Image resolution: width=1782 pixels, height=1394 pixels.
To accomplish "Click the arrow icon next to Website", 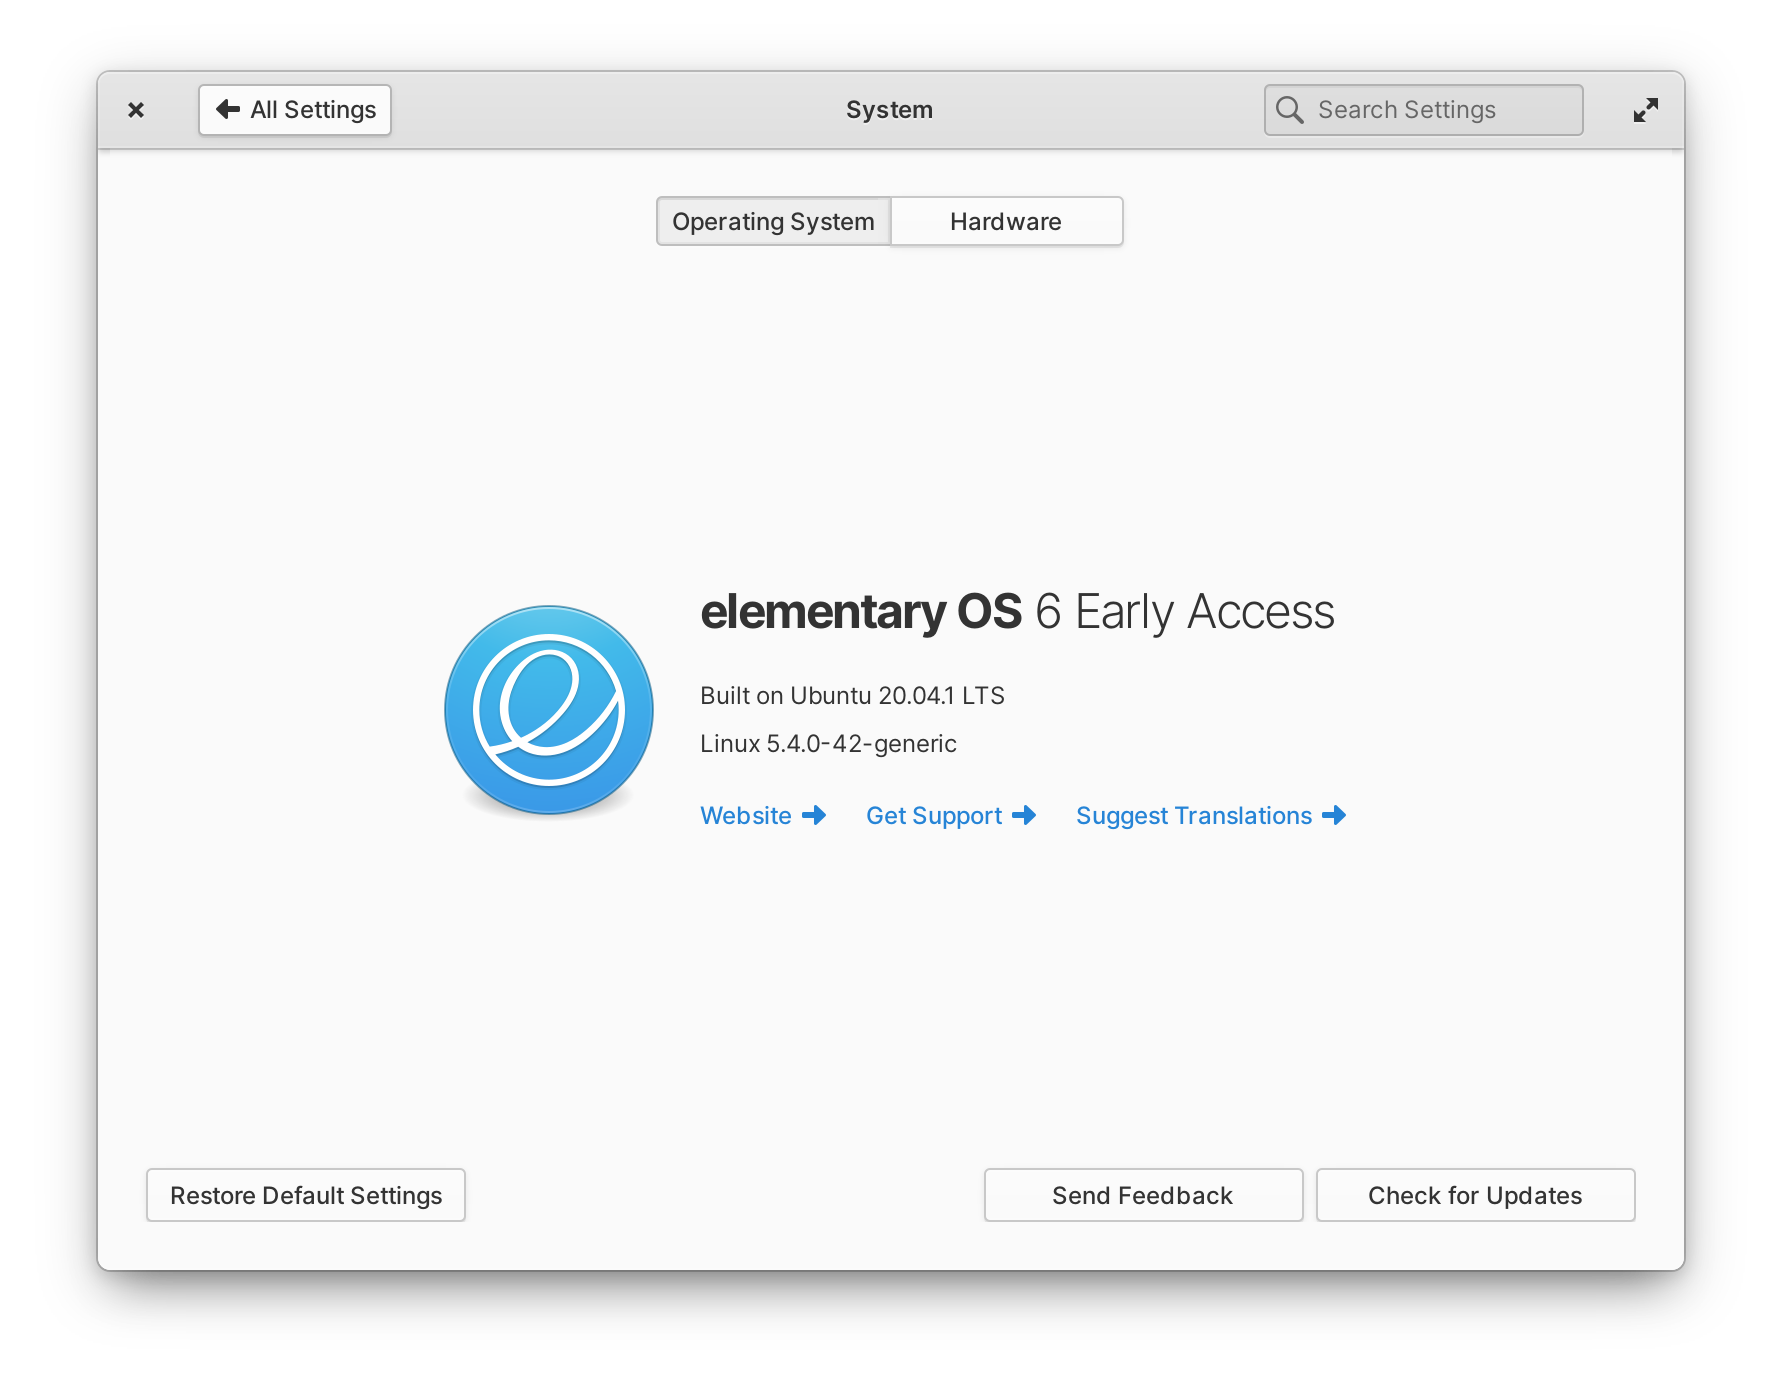I will click(814, 816).
